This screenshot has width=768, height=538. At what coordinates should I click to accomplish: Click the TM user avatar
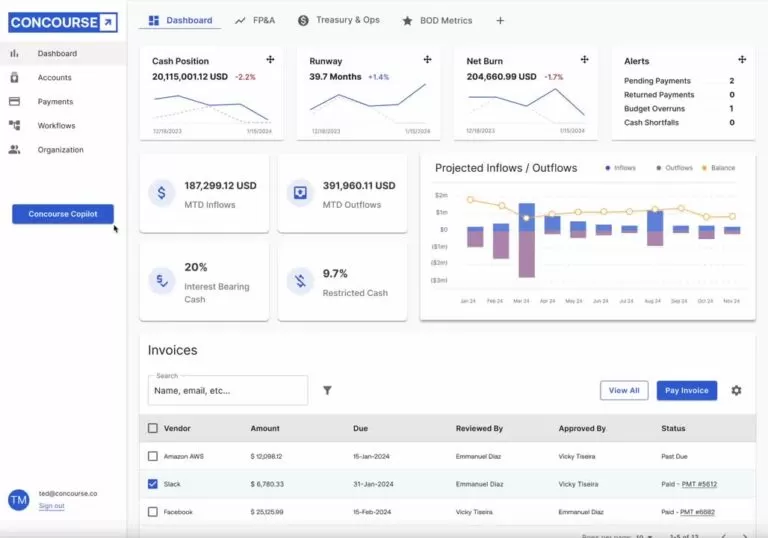tap(19, 500)
